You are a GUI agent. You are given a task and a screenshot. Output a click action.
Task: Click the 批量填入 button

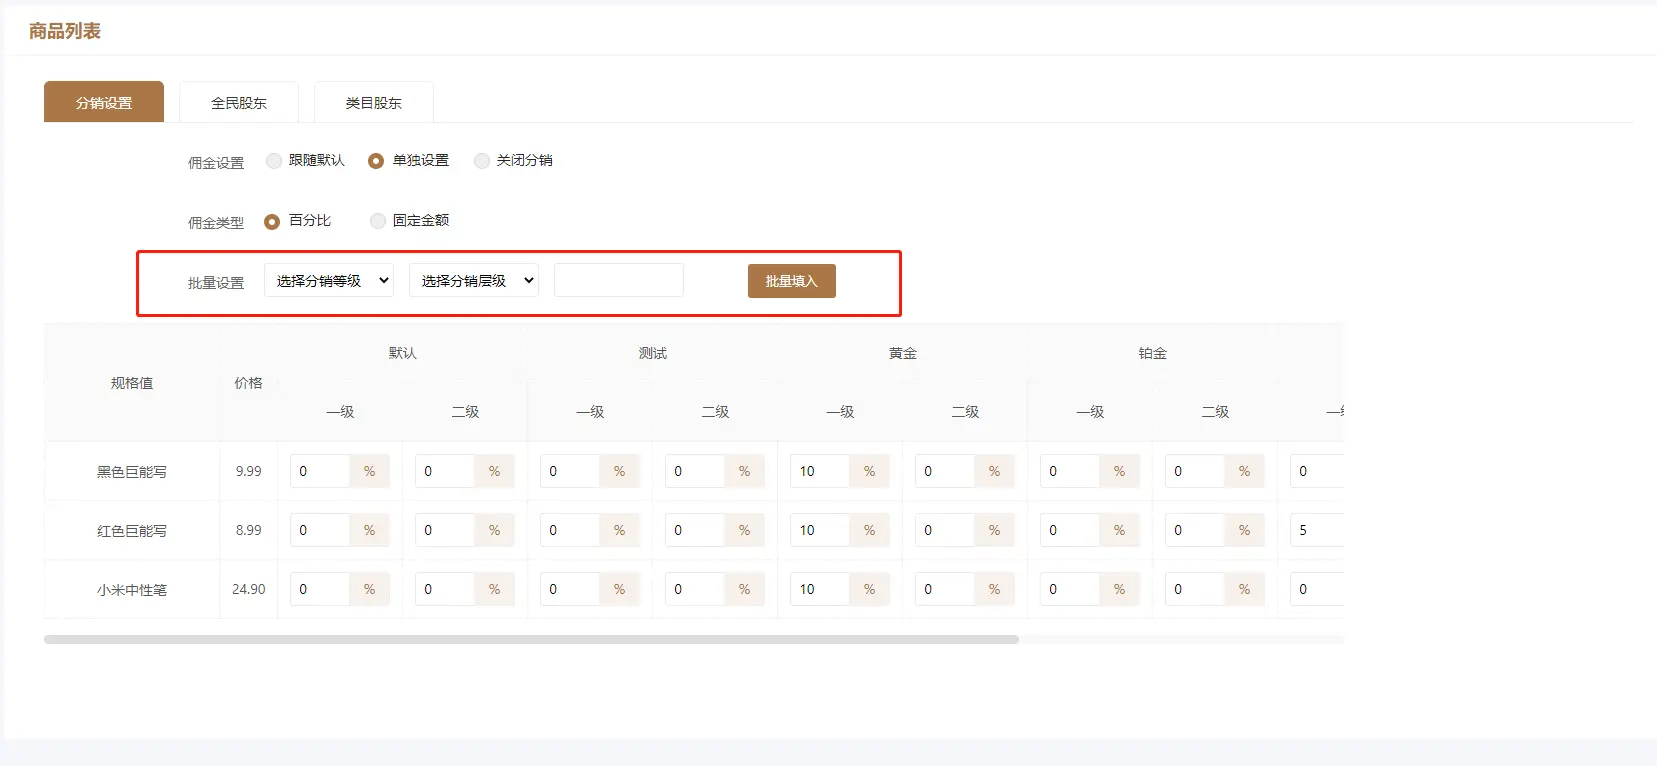tap(791, 281)
